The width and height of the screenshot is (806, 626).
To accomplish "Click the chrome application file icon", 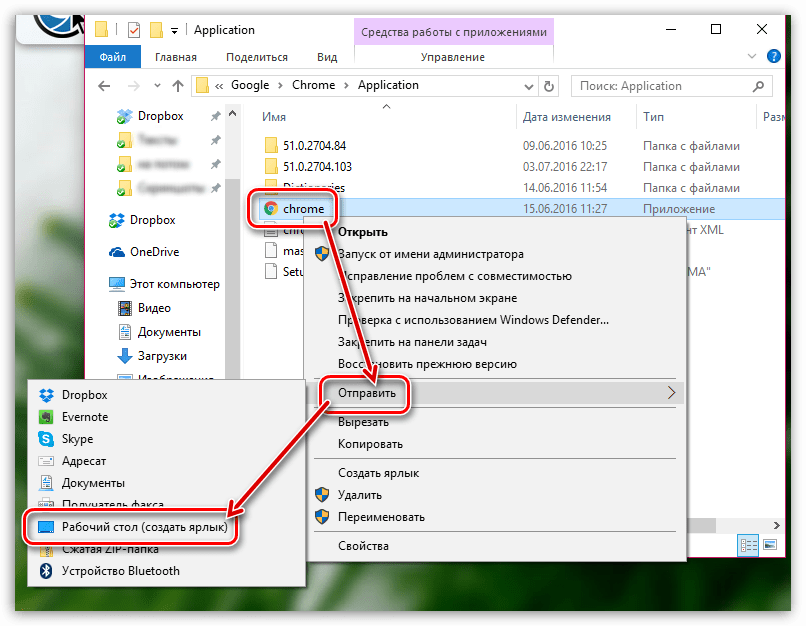I will [269, 208].
